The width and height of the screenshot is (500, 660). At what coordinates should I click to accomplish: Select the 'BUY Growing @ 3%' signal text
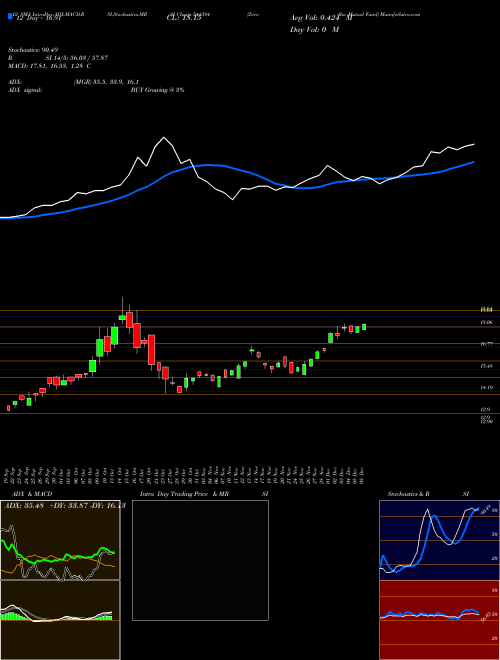(x=157, y=90)
